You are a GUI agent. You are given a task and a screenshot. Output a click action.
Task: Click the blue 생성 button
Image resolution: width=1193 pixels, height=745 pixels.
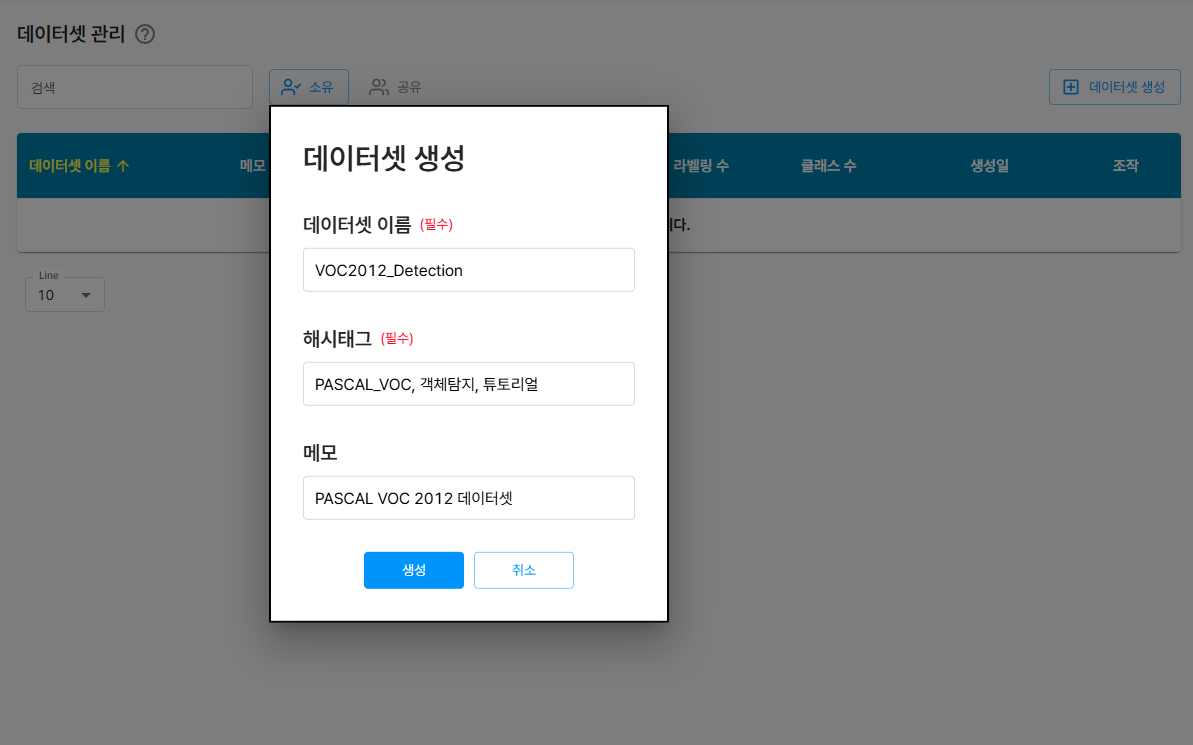pyautogui.click(x=414, y=570)
